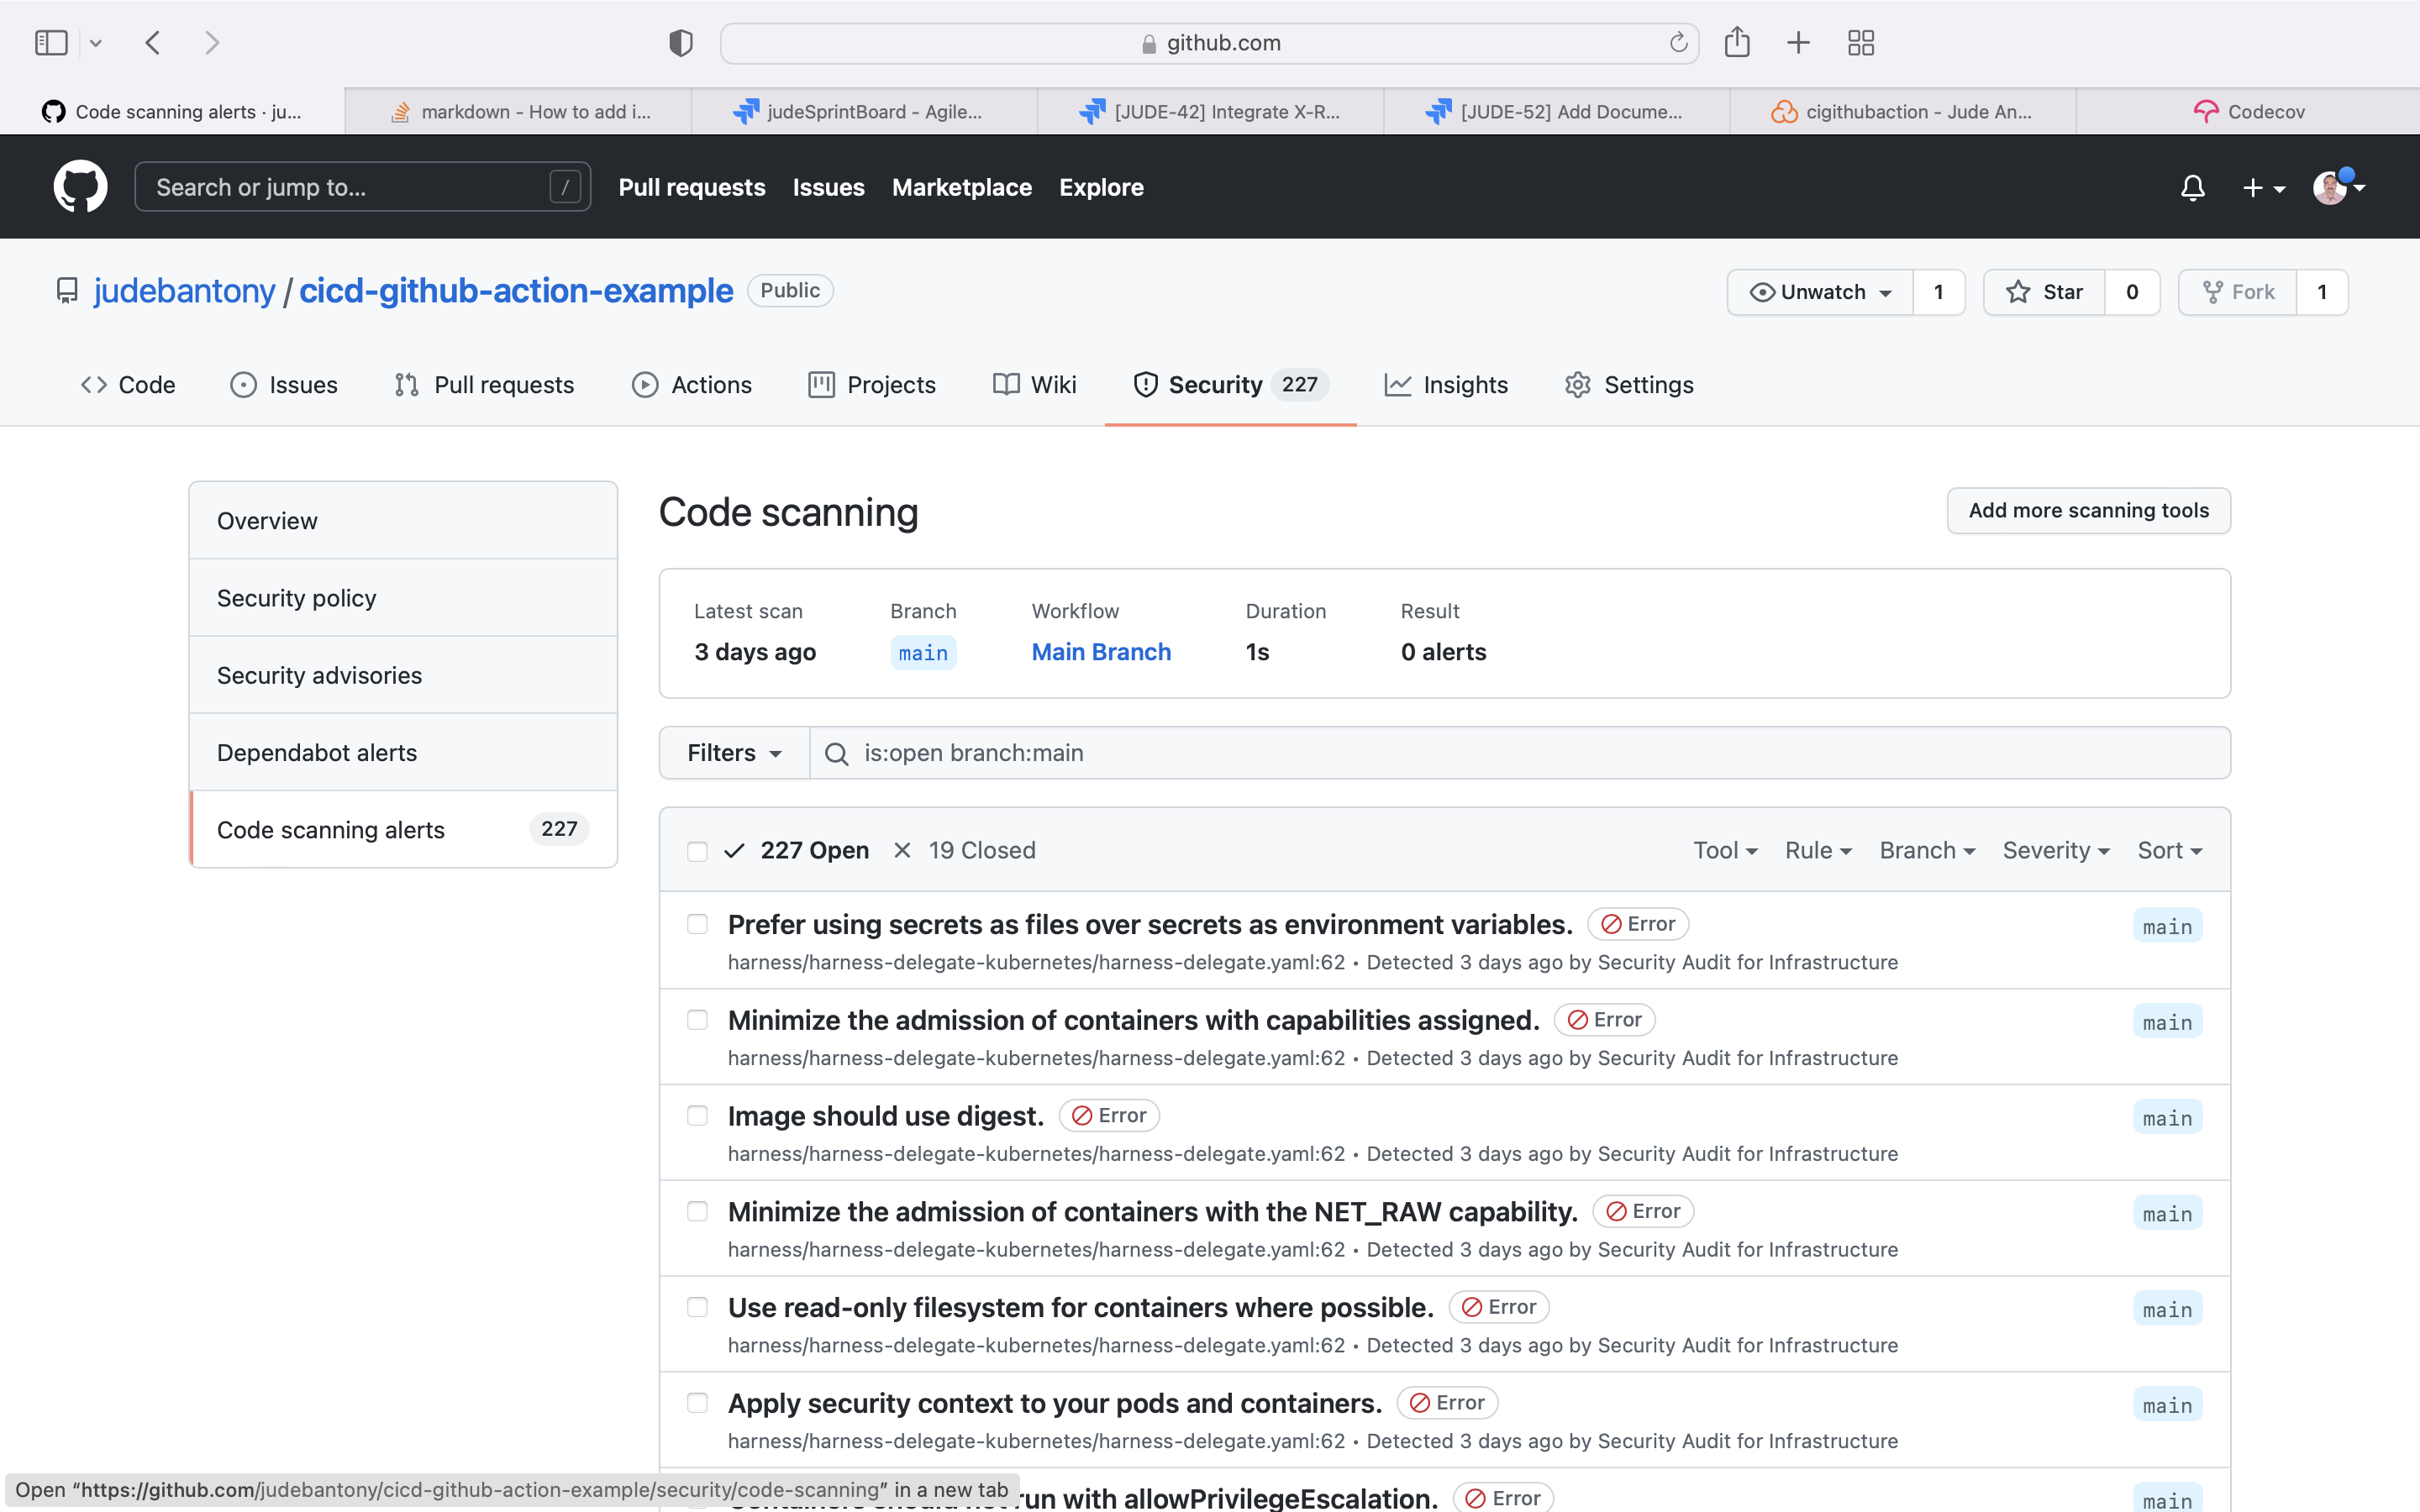Open the Main Branch workflow link
The height and width of the screenshot is (1512, 2420).
coord(1101,652)
